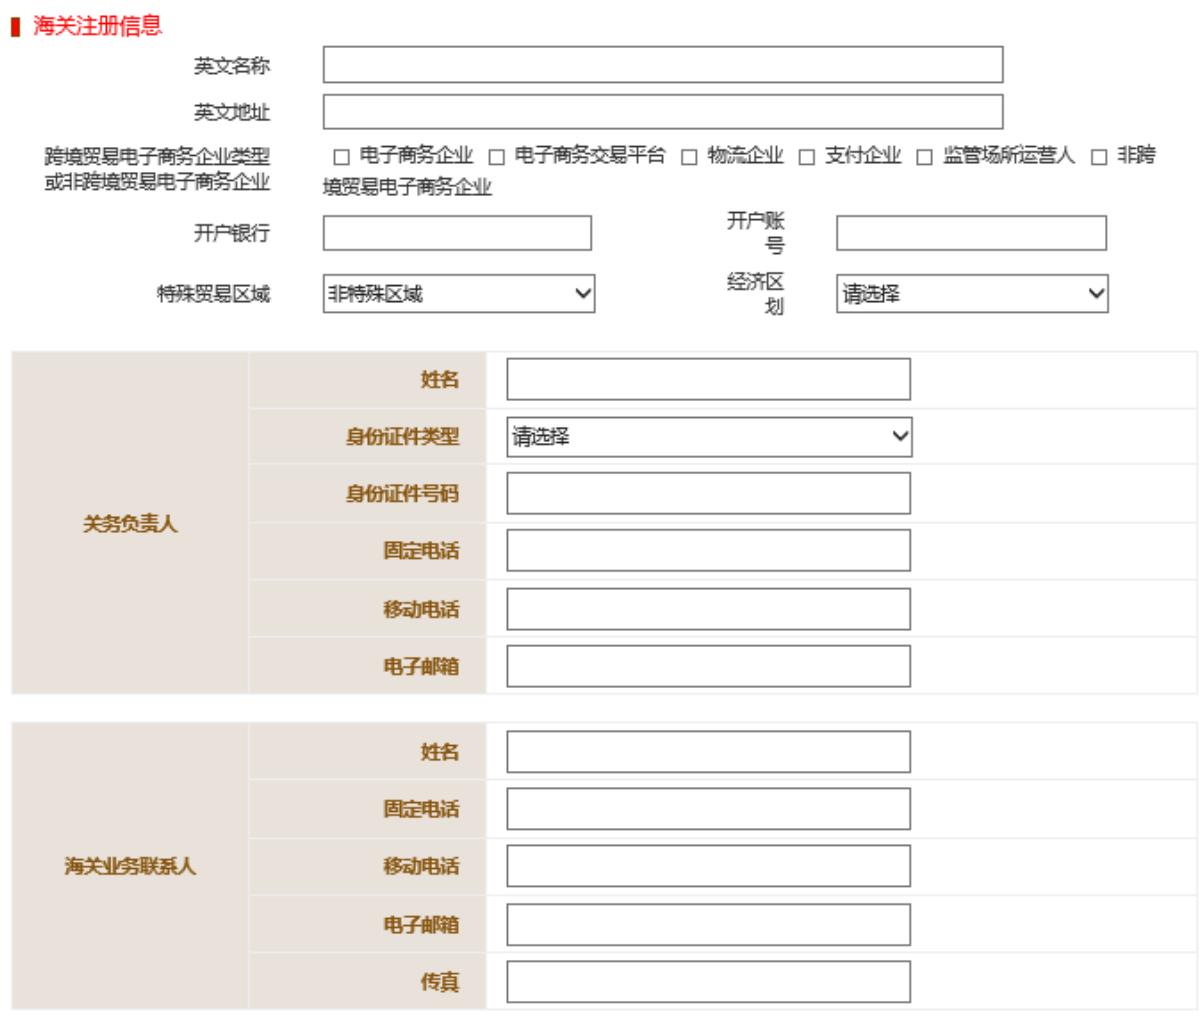
Task: Click the 关务负责人 姓名 field
Action: click(708, 380)
